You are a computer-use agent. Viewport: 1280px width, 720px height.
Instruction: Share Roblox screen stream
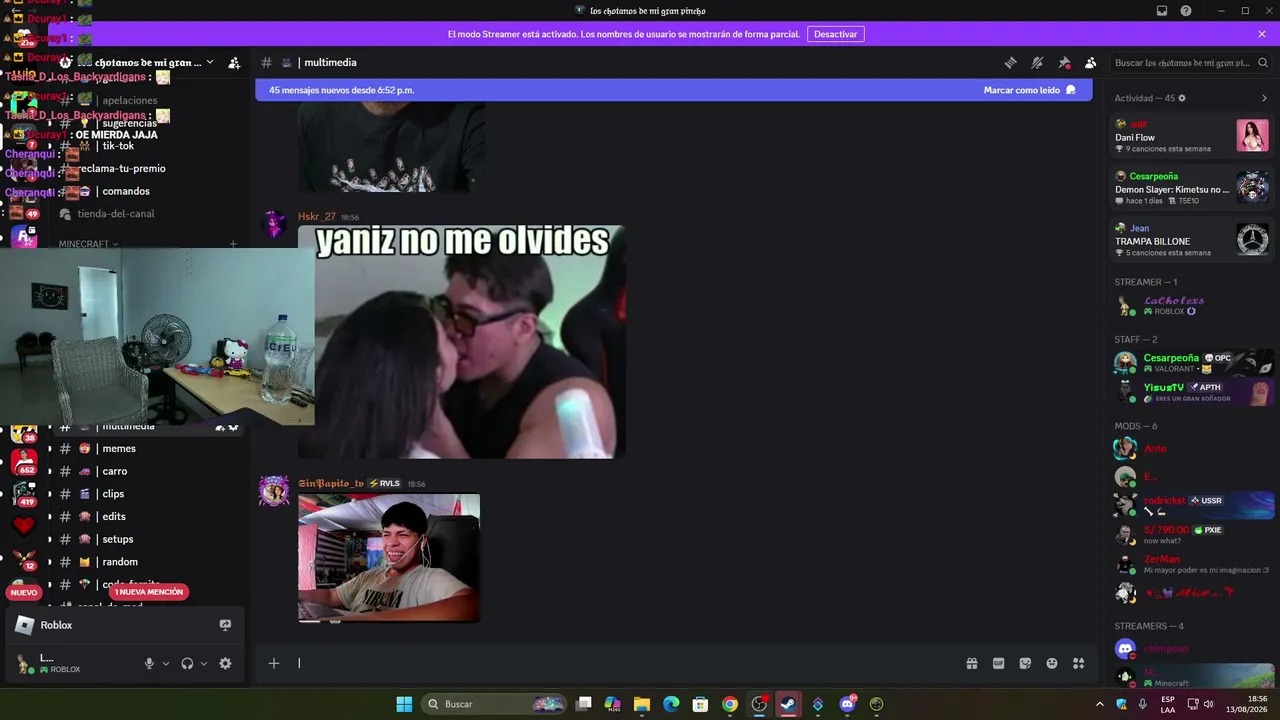pyautogui.click(x=225, y=625)
